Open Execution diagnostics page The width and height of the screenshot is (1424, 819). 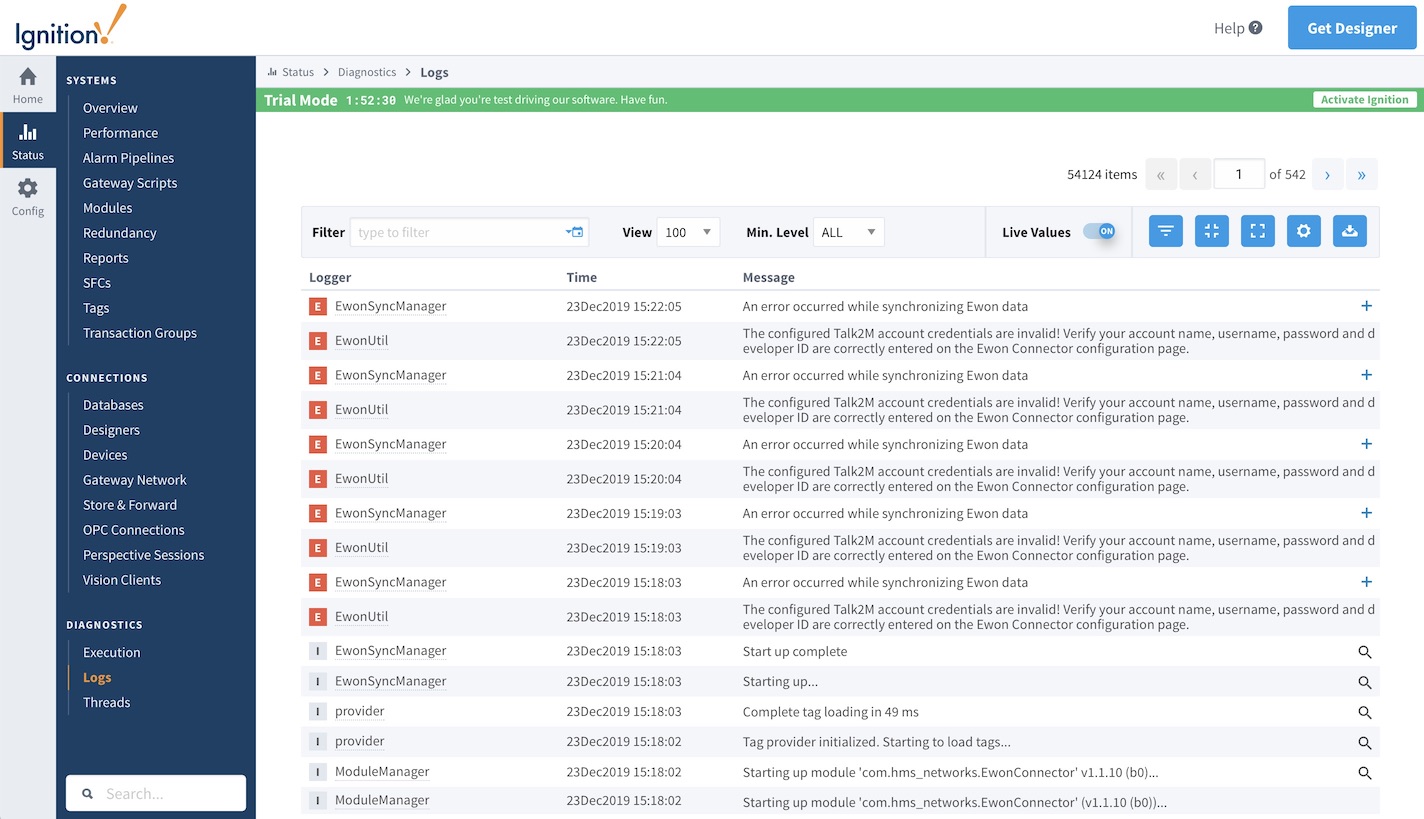coord(112,652)
